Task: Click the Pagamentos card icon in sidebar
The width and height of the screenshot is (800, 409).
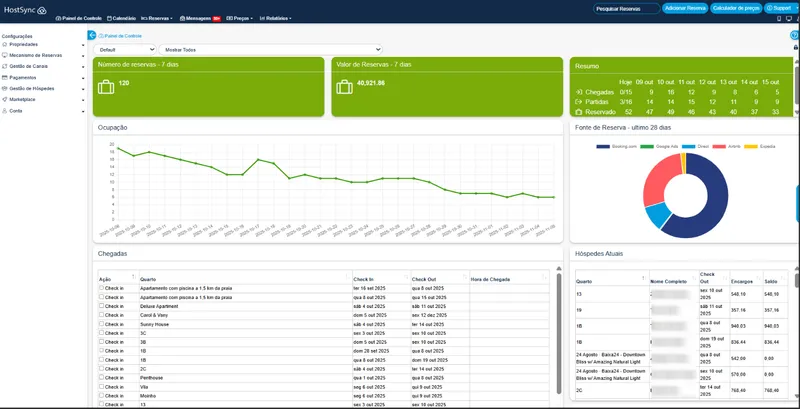Action: pos(5,78)
